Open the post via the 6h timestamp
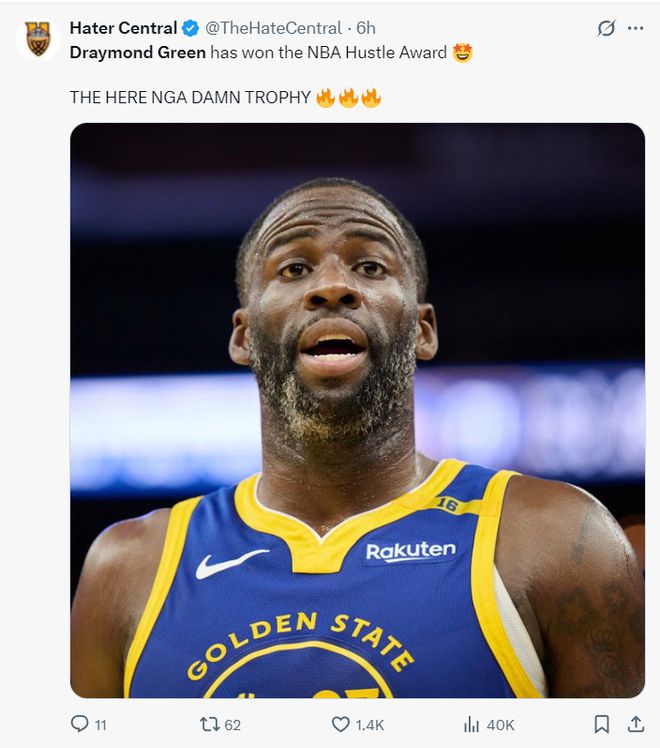 pos(366,28)
